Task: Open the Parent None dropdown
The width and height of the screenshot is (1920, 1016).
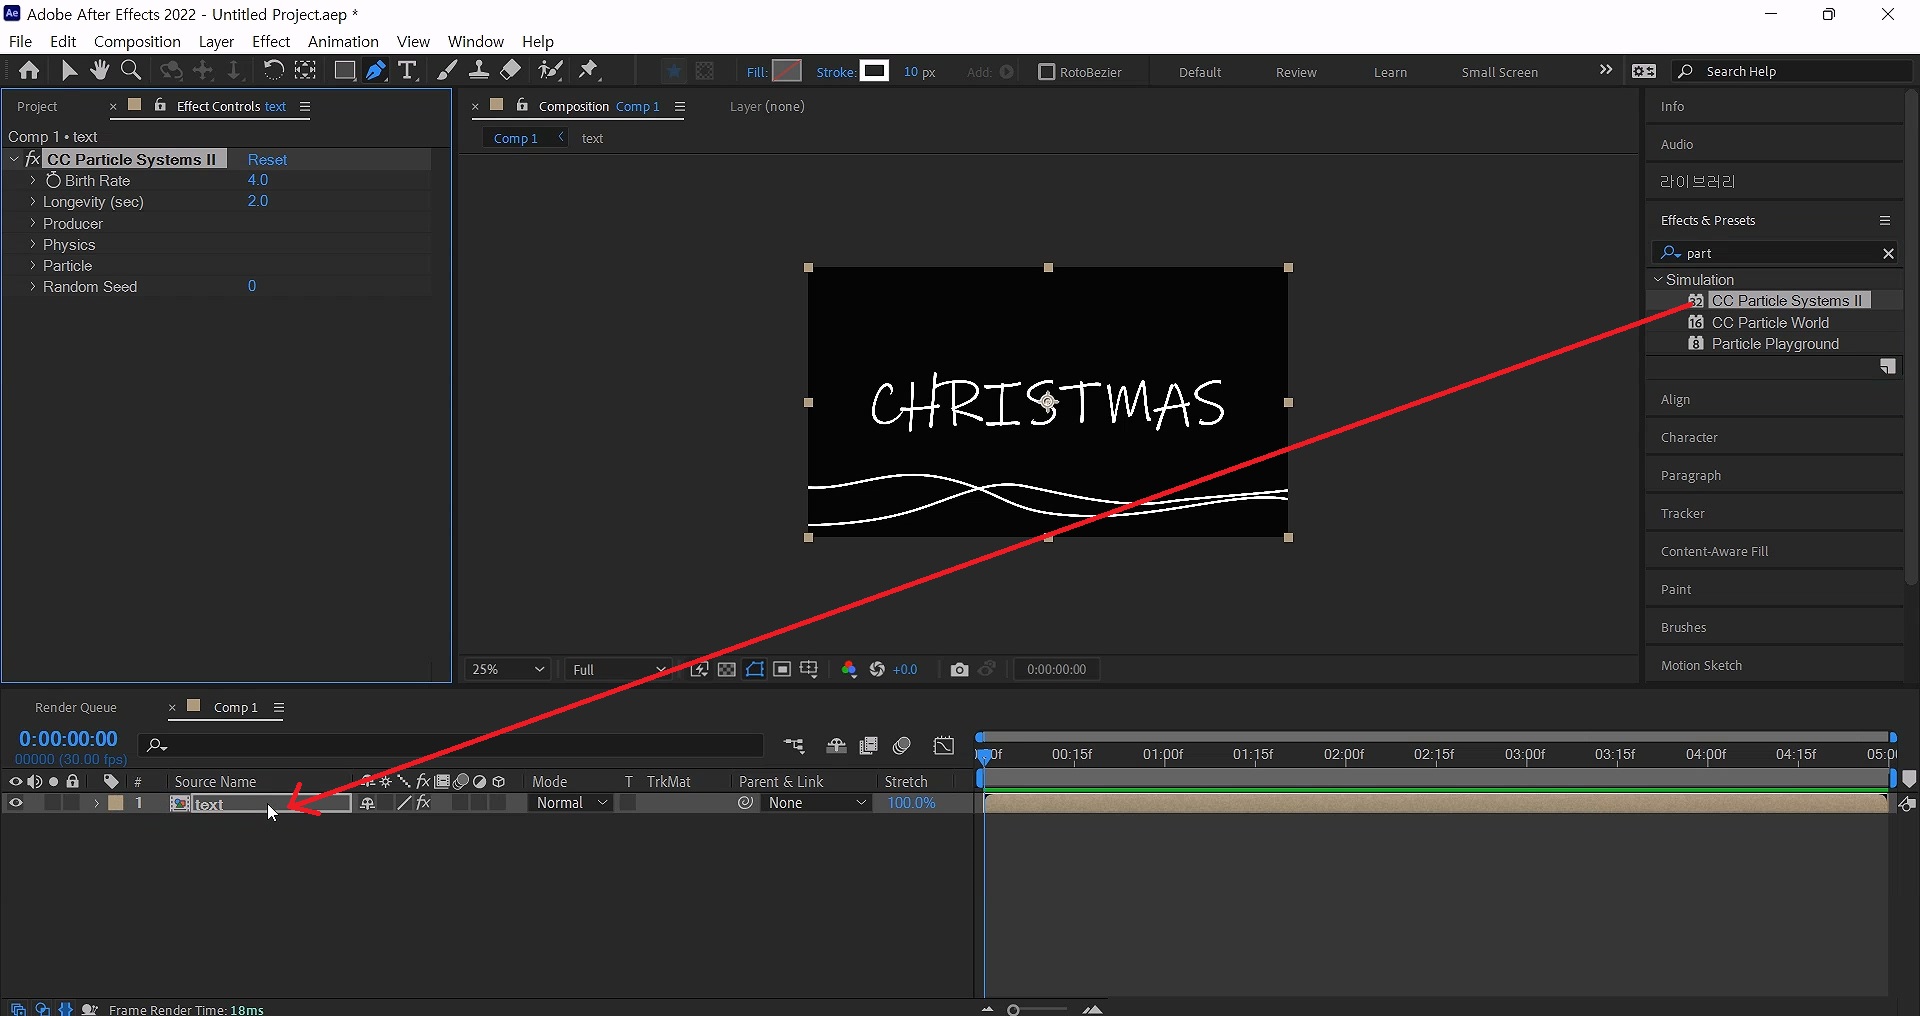Action: (817, 803)
